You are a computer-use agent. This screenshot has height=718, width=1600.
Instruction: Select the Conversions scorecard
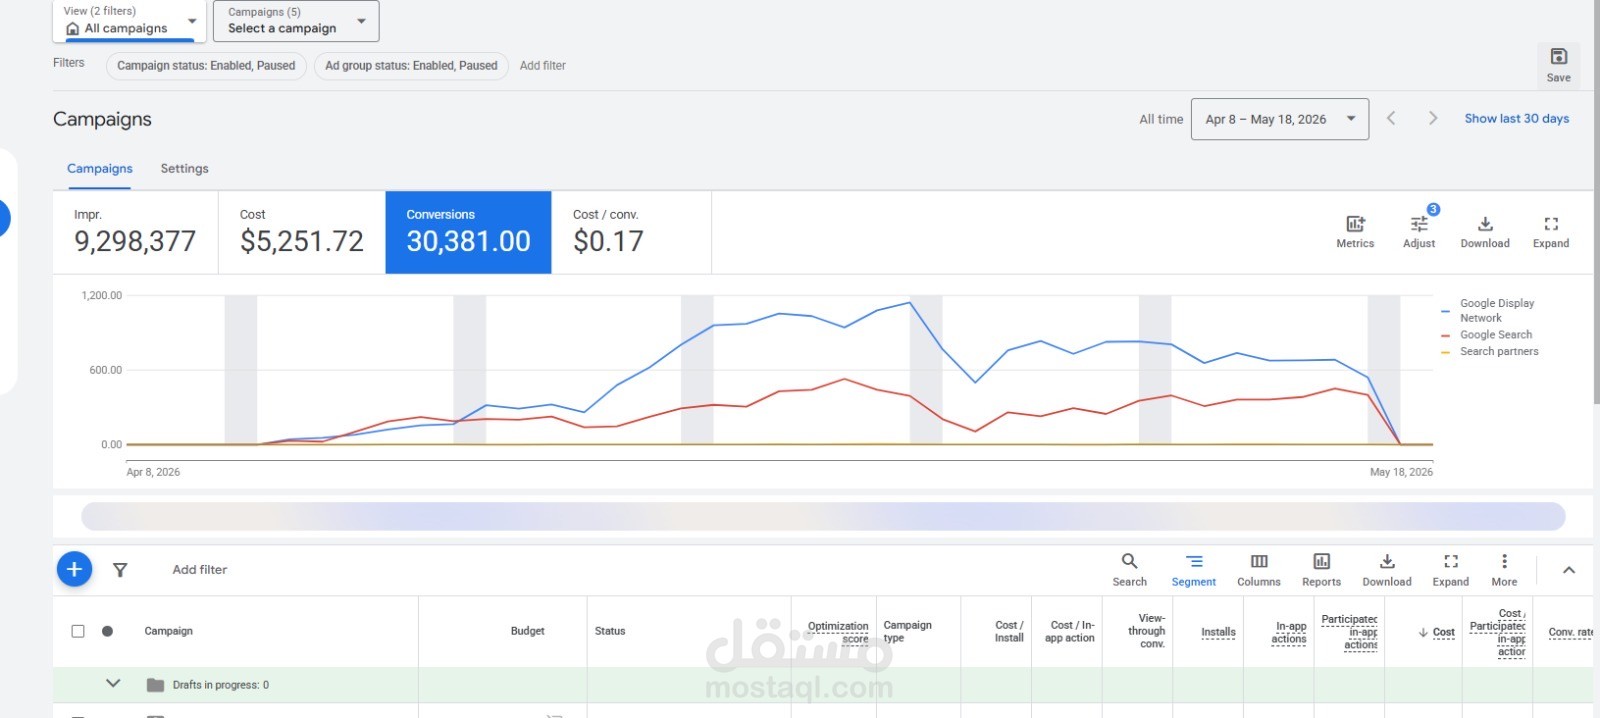click(468, 232)
